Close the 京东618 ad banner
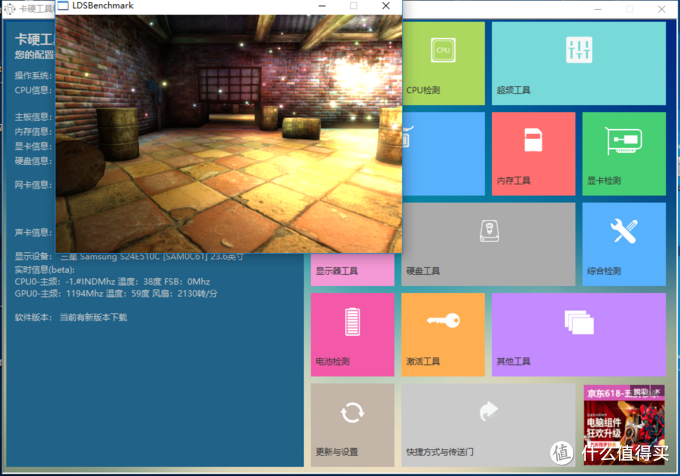The width and height of the screenshot is (680, 476). (659, 391)
